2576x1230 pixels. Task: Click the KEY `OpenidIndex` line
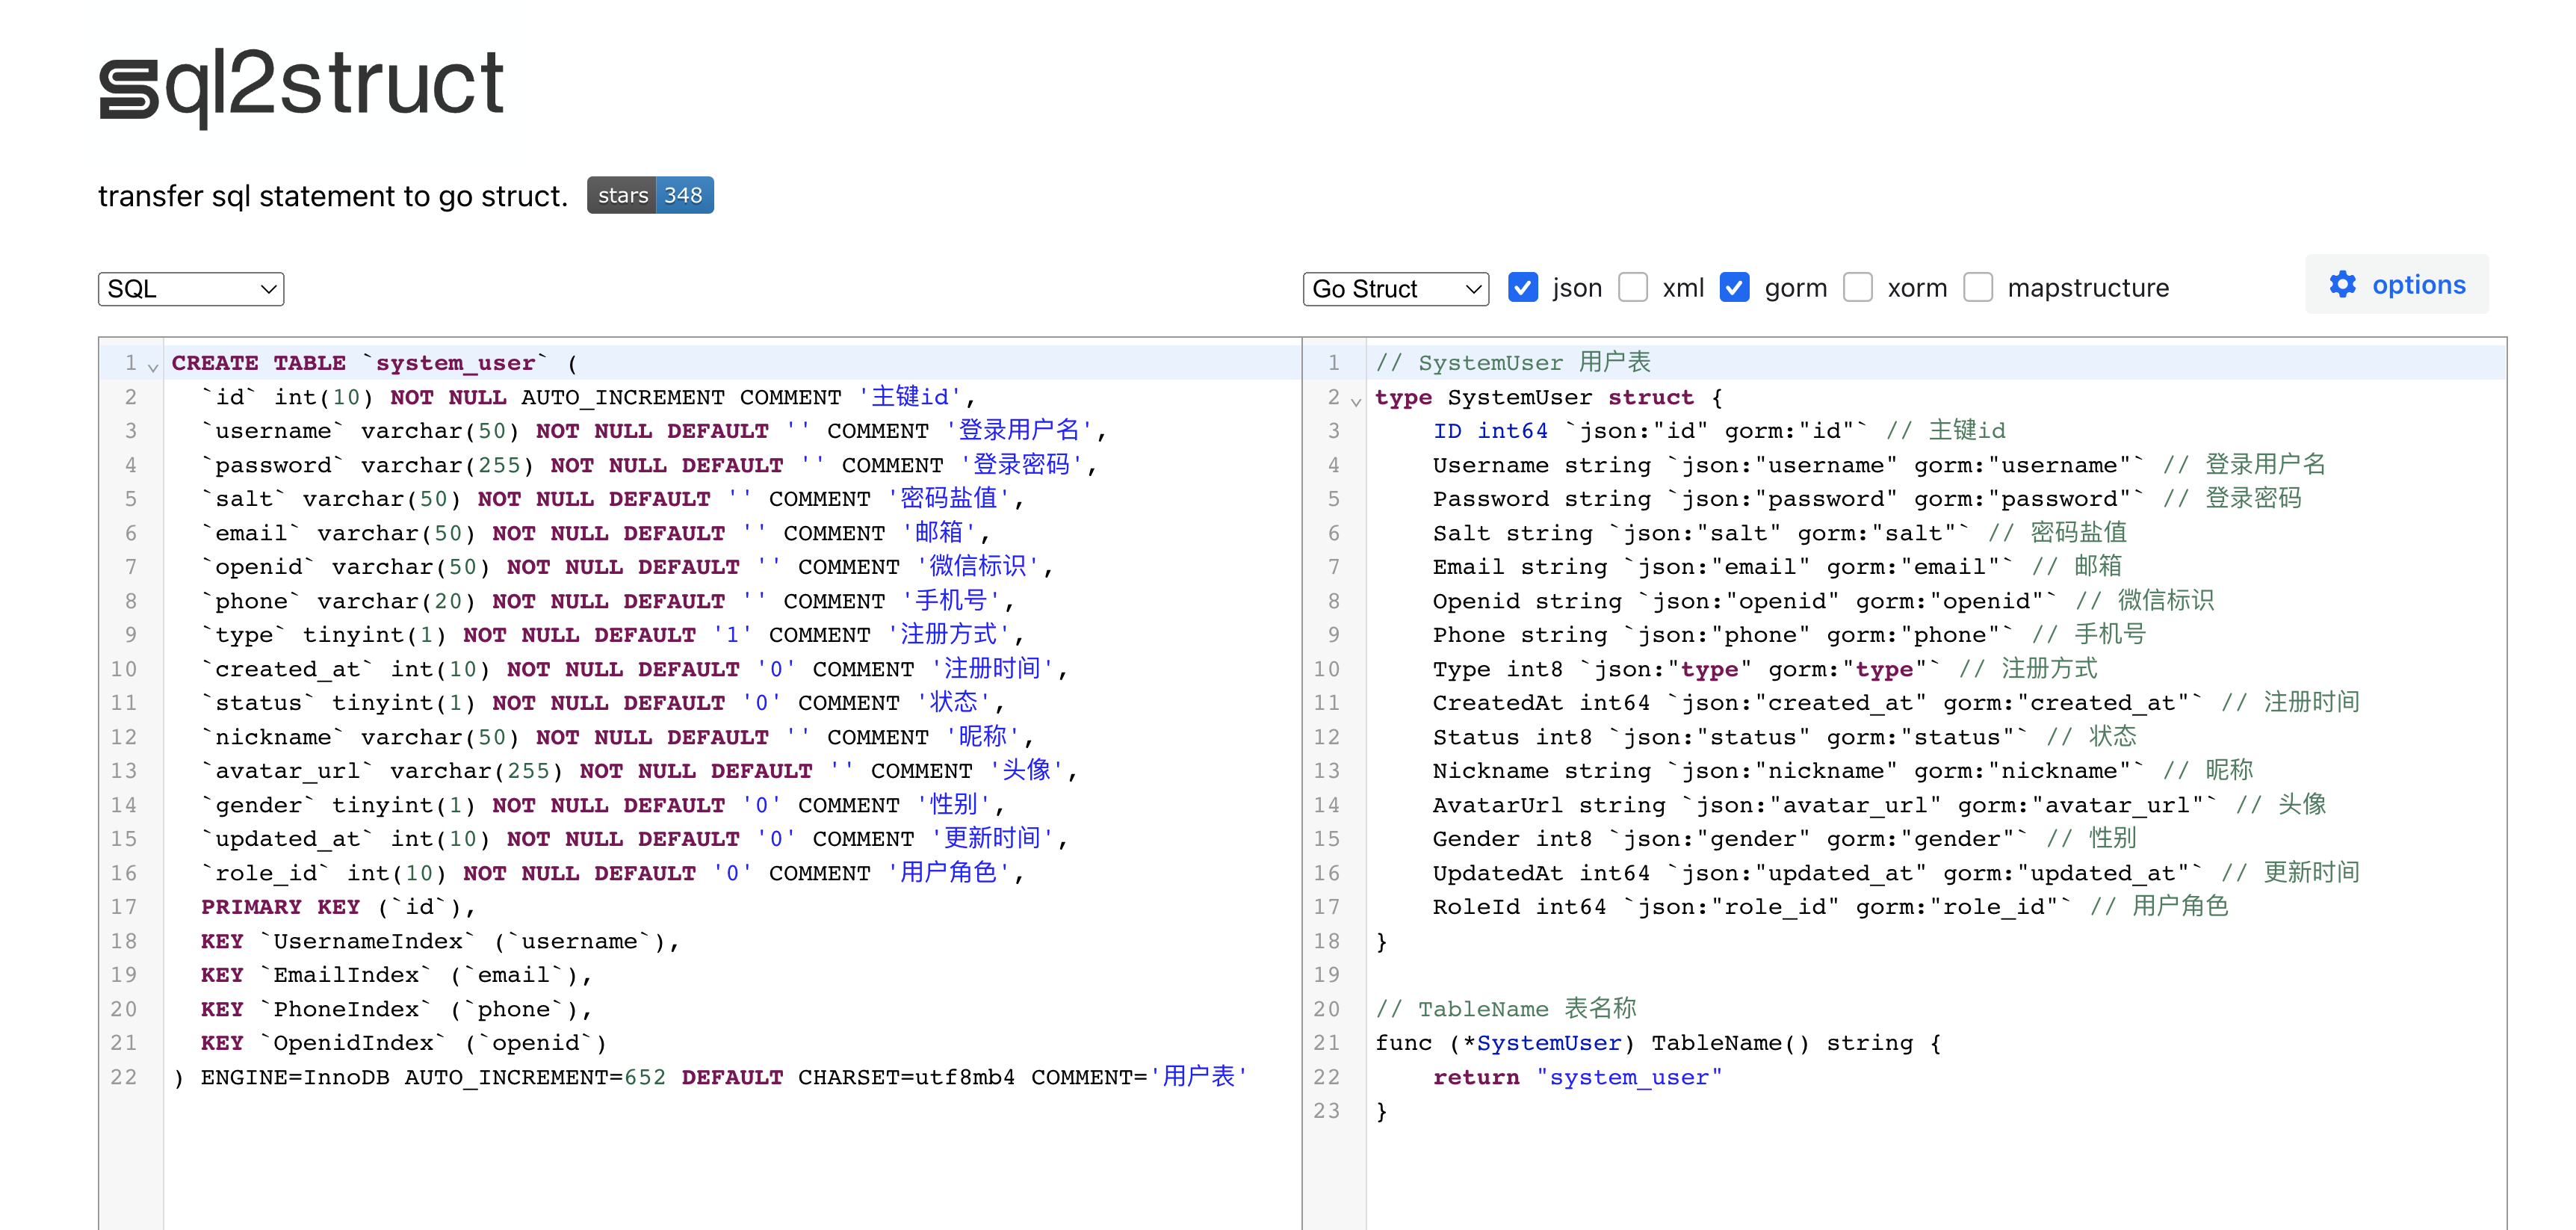coord(404,1043)
